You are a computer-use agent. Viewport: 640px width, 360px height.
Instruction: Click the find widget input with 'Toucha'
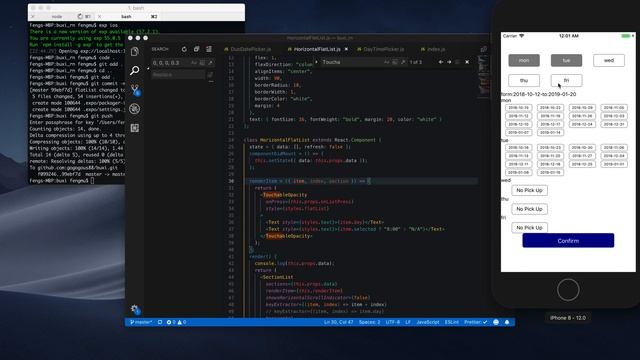(352, 62)
